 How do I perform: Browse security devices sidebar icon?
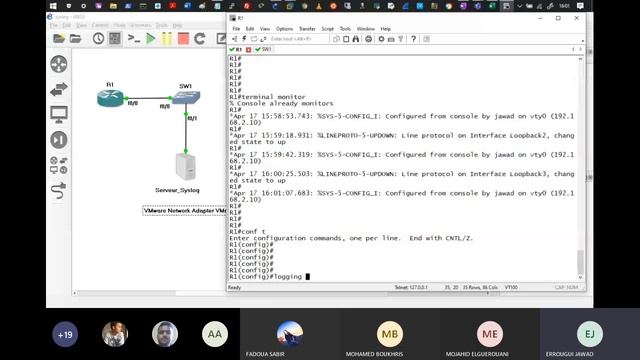(59, 140)
